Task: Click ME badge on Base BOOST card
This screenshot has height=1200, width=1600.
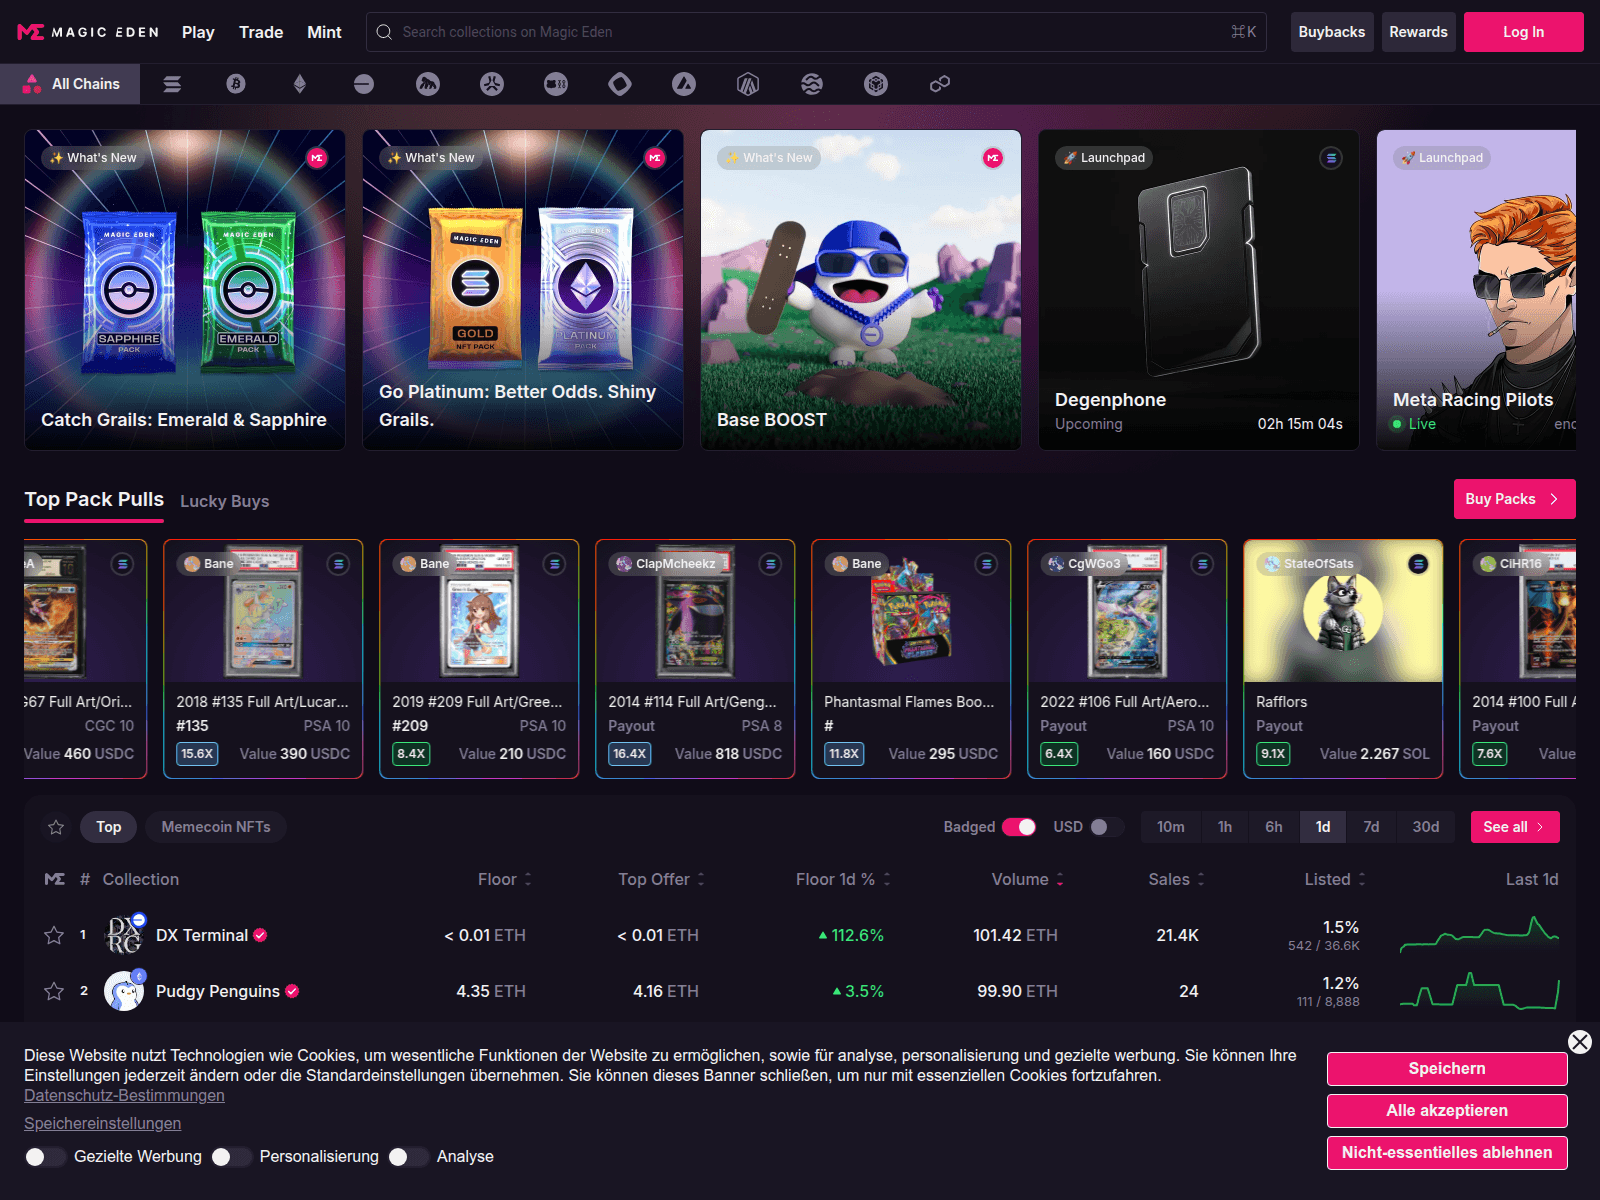Action: [x=993, y=158]
